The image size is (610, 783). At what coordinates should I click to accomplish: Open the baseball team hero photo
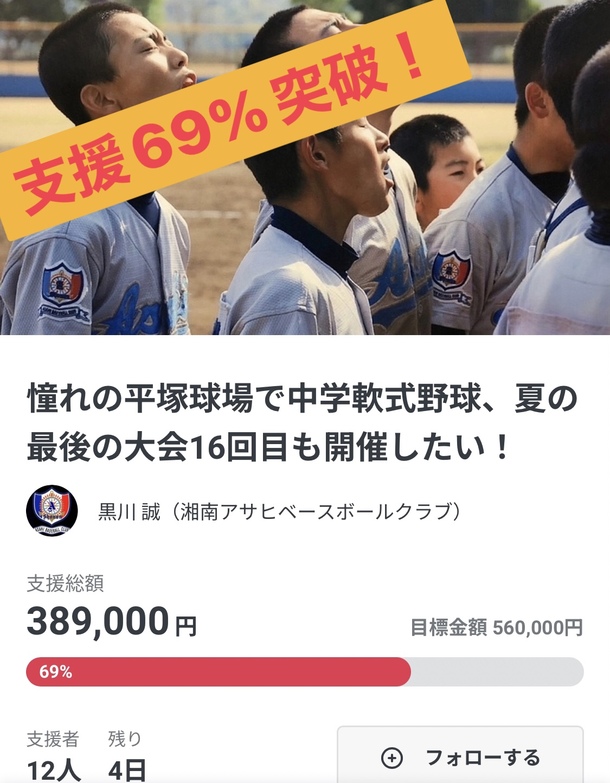click(x=305, y=167)
